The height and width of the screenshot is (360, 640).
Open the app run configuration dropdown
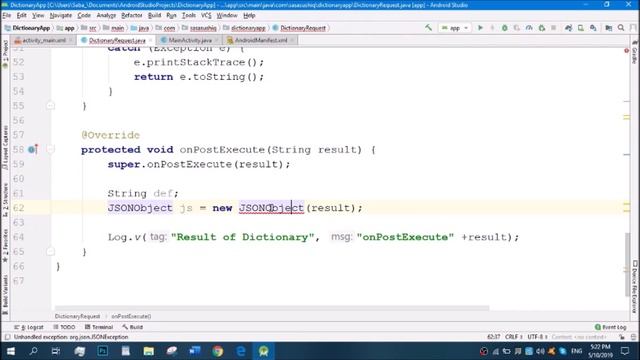455,28
